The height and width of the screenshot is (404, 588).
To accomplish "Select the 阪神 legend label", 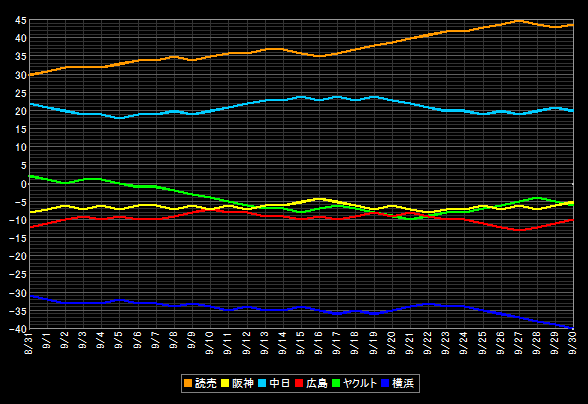I will [243, 383].
